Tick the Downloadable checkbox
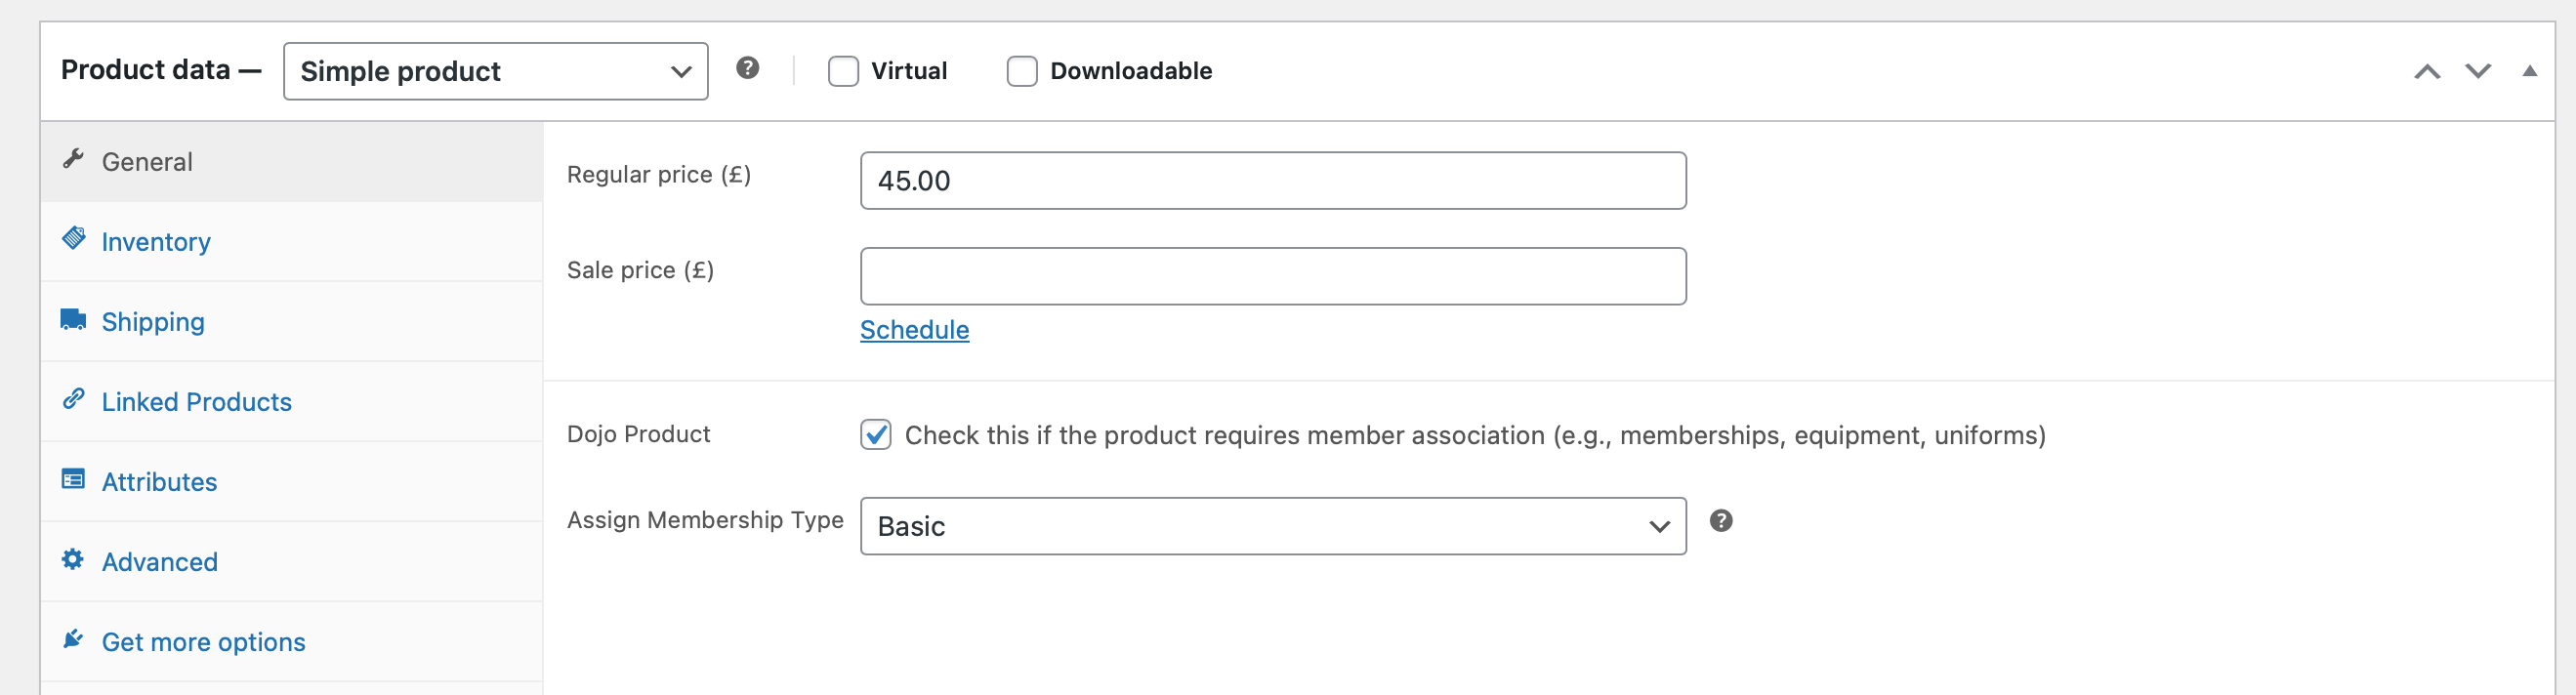The image size is (2576, 695). coord(1021,71)
